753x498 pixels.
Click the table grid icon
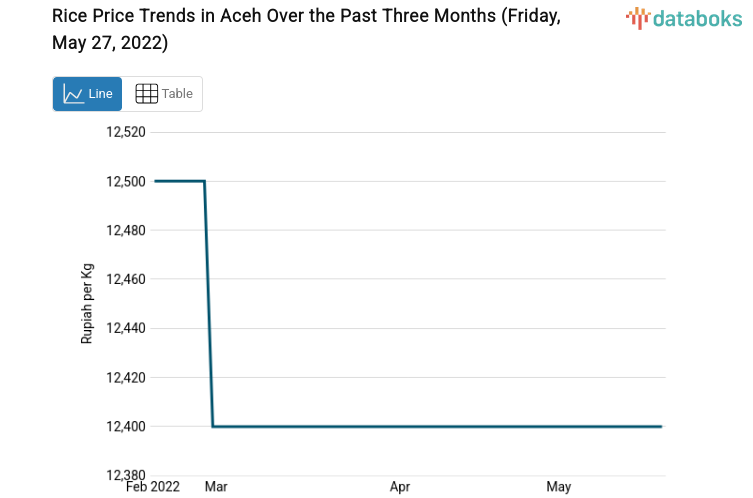pos(147,94)
